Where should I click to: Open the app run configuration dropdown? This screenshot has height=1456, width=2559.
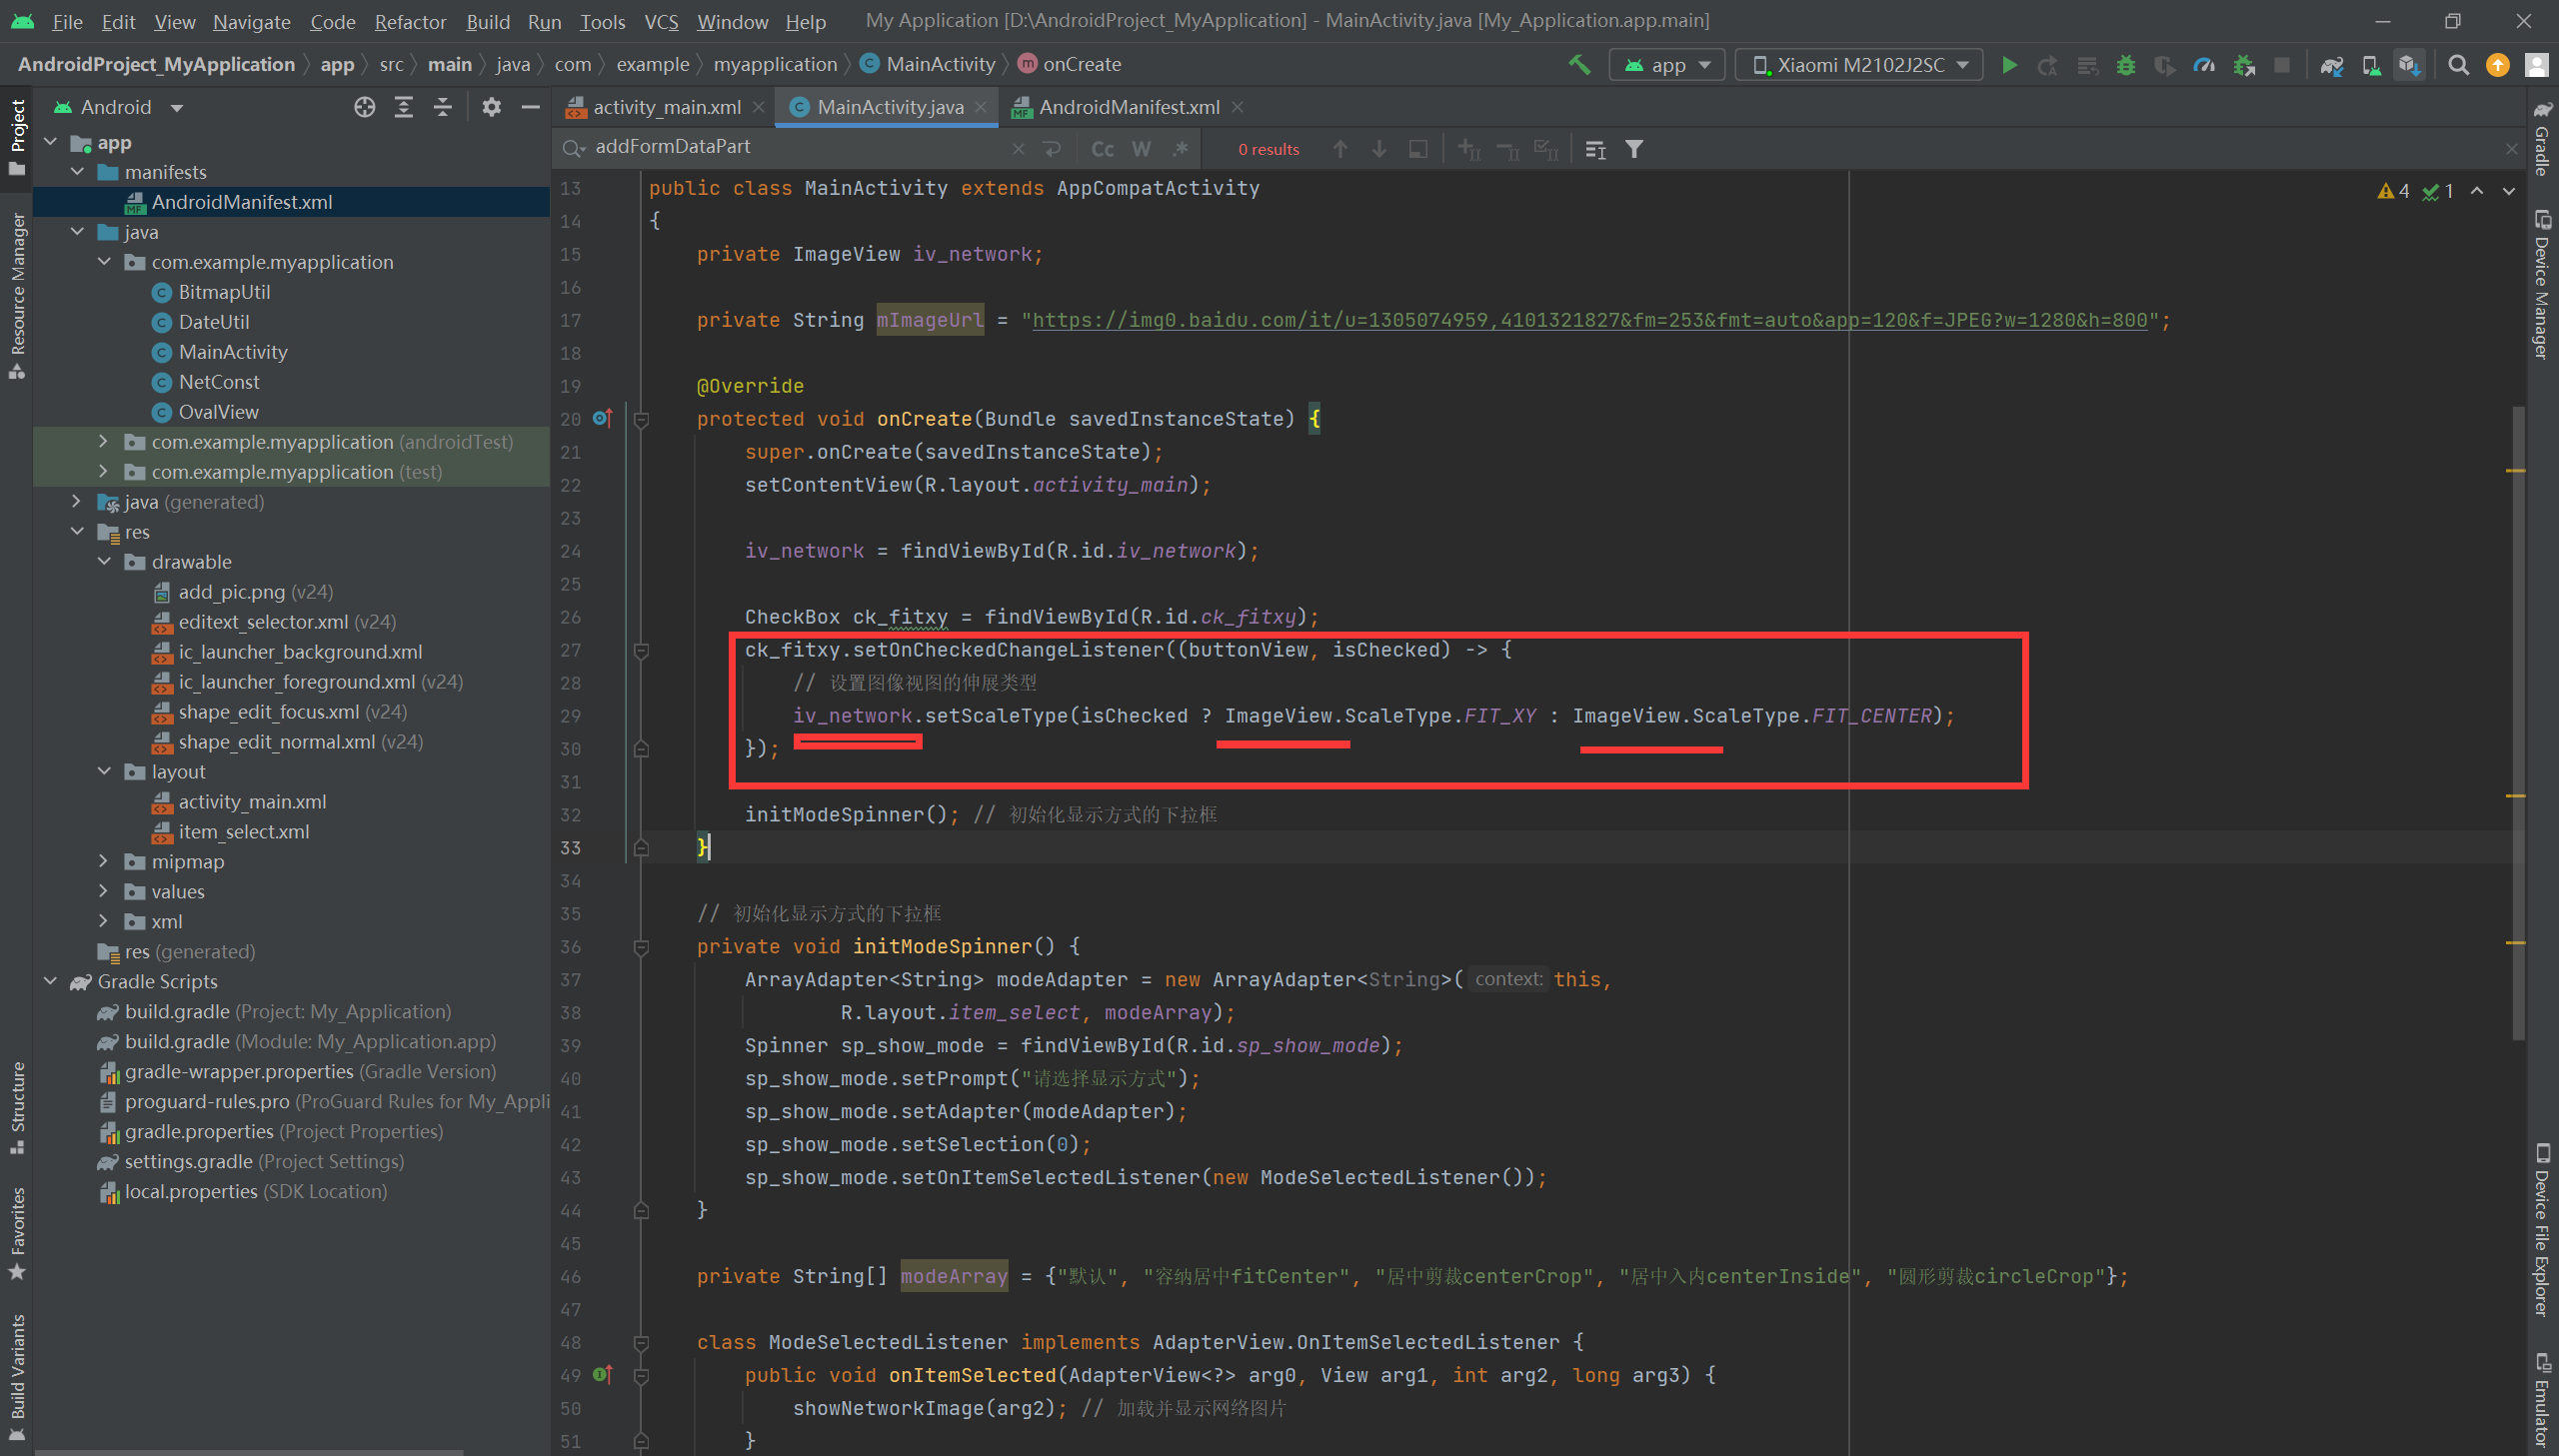1667,65
